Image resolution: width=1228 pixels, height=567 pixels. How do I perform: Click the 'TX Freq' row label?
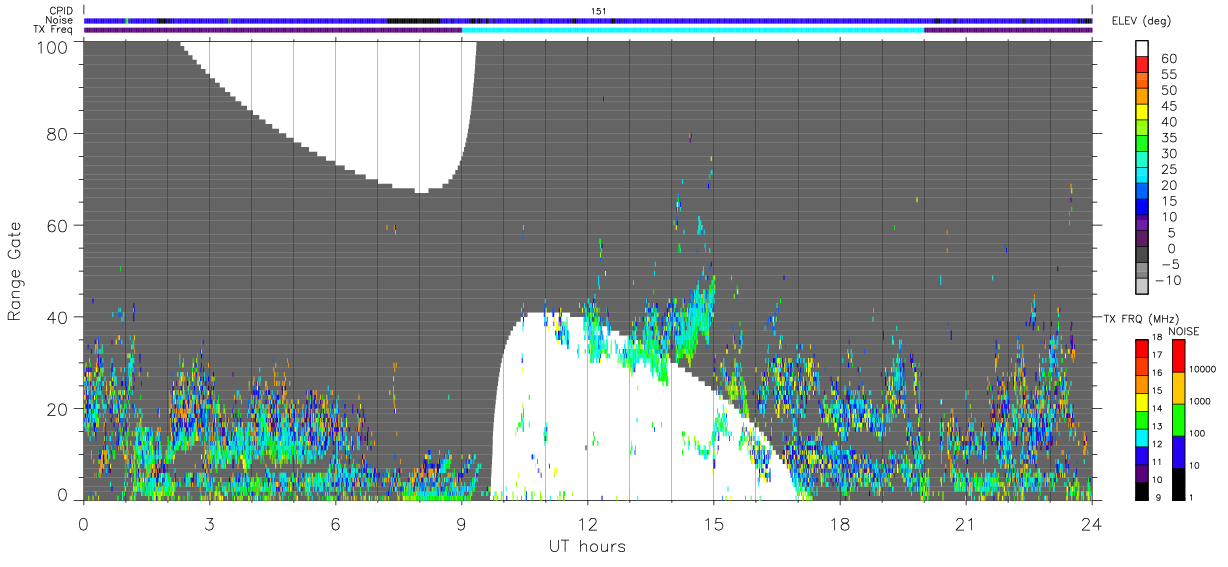54,29
